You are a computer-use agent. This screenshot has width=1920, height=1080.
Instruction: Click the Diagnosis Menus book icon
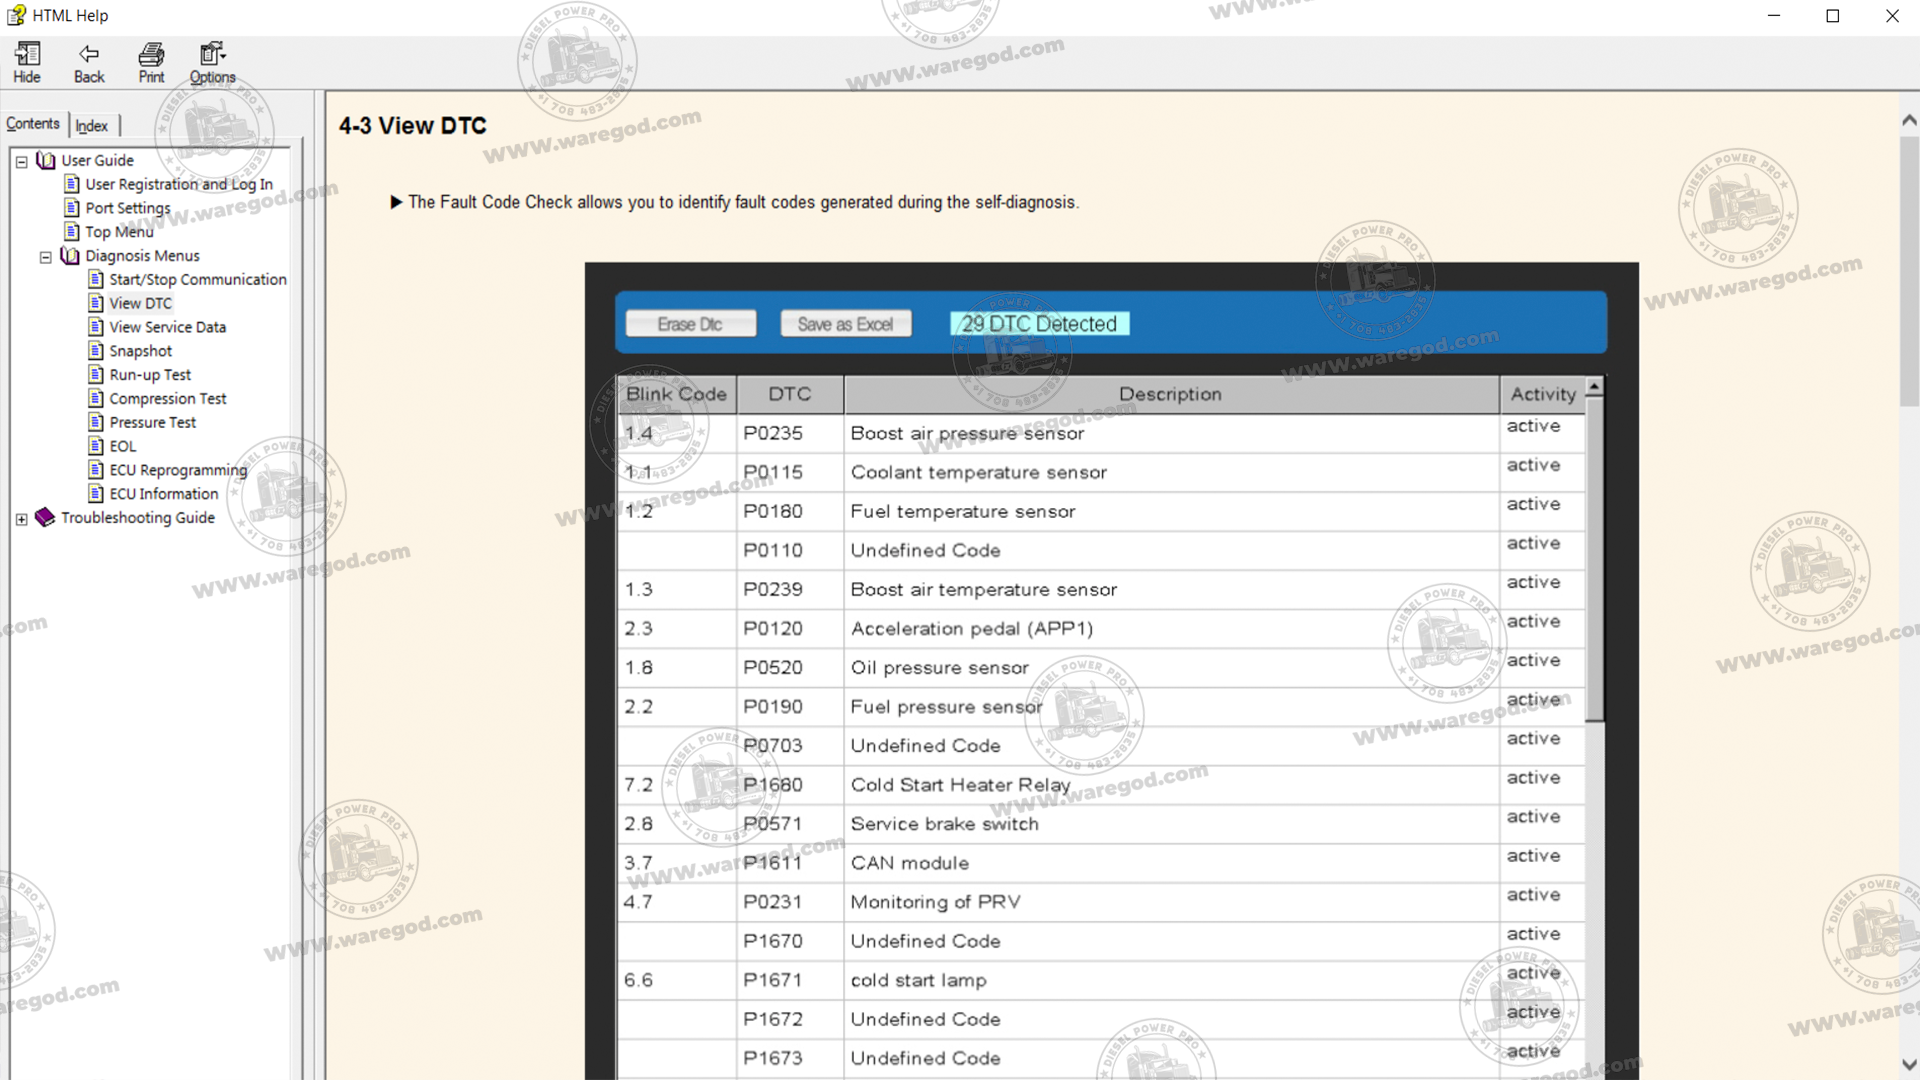tap(70, 256)
